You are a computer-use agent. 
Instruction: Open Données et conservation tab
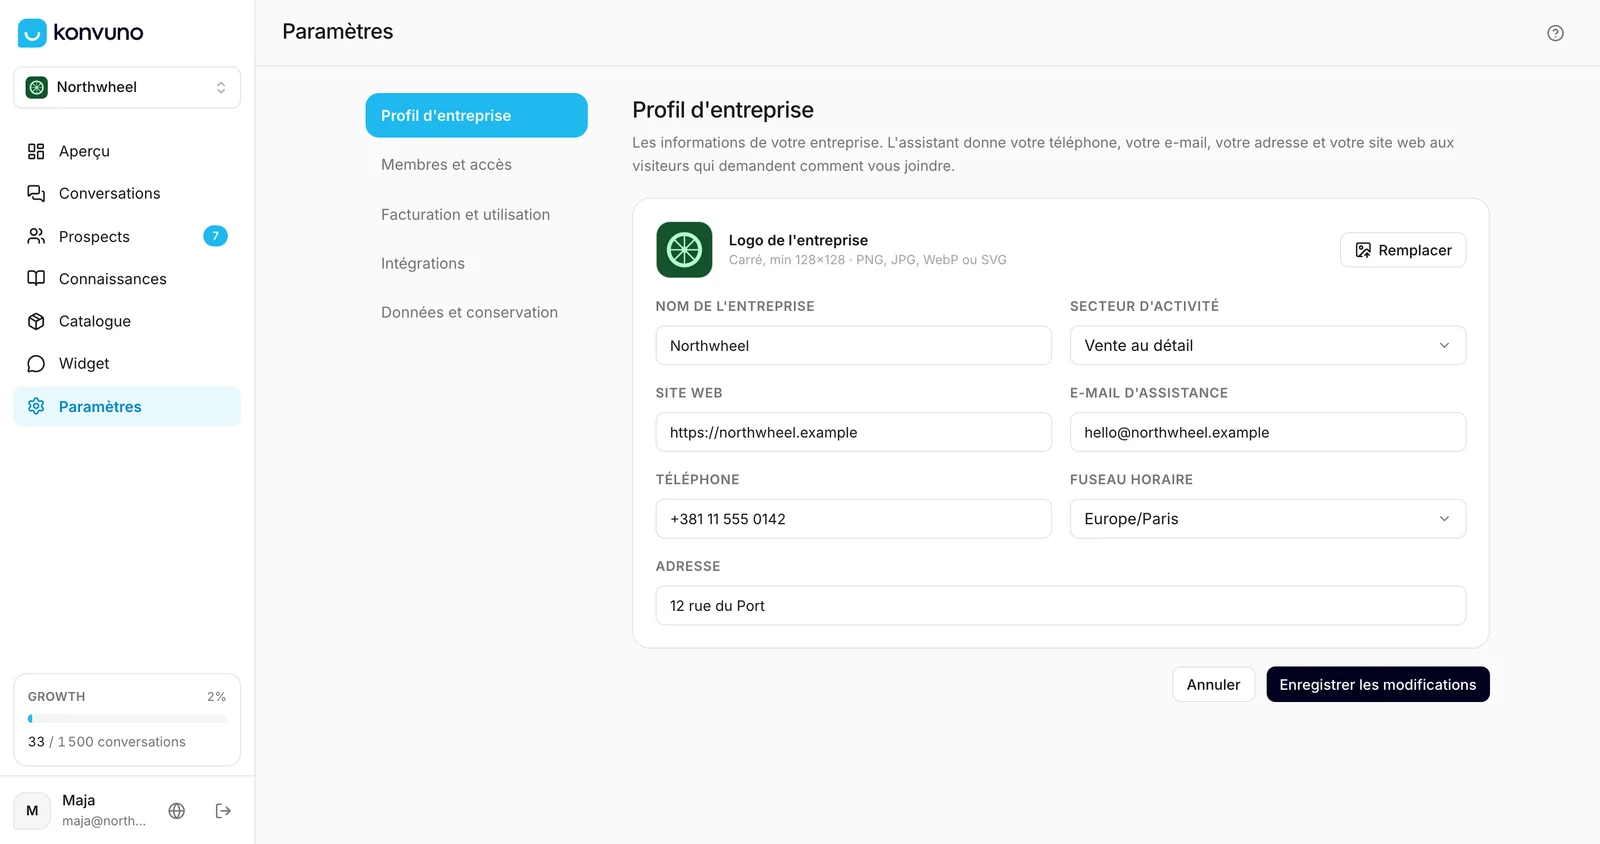click(x=476, y=312)
